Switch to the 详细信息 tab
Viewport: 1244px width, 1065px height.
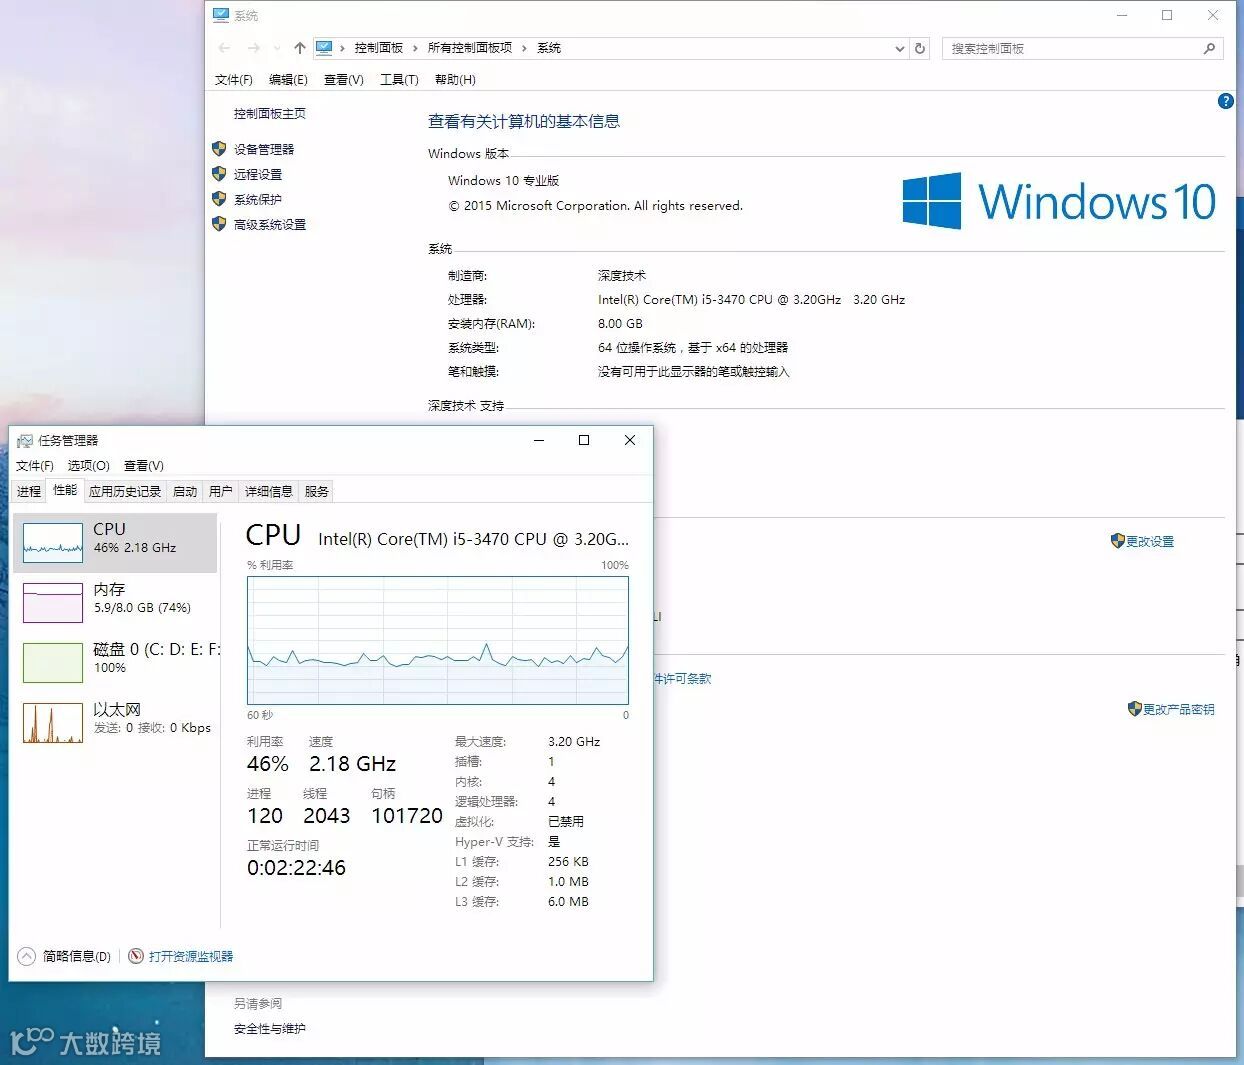[x=269, y=492]
